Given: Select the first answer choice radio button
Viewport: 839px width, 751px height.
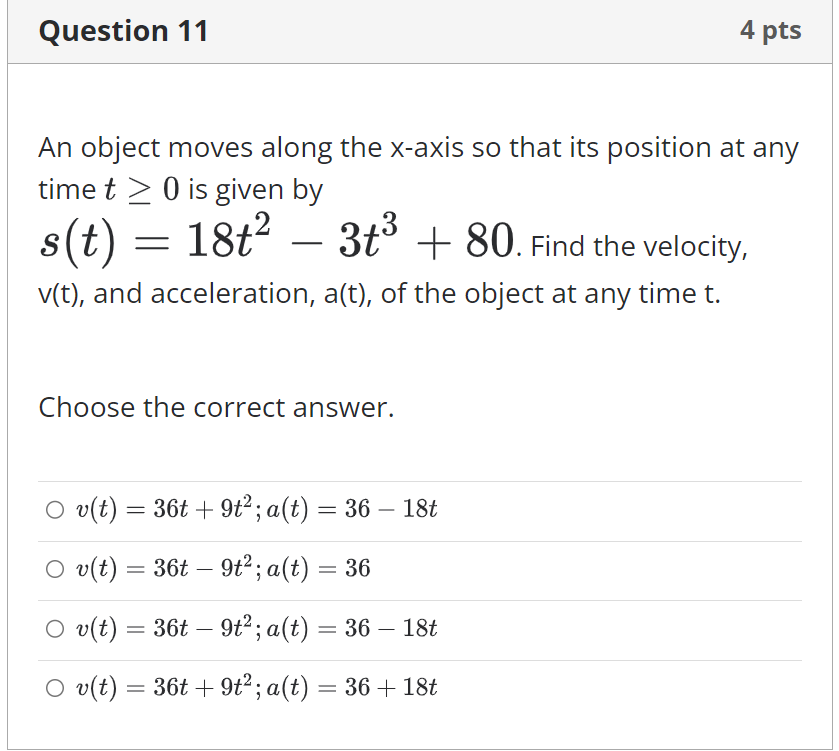Looking at the screenshot, I should coord(53,509).
